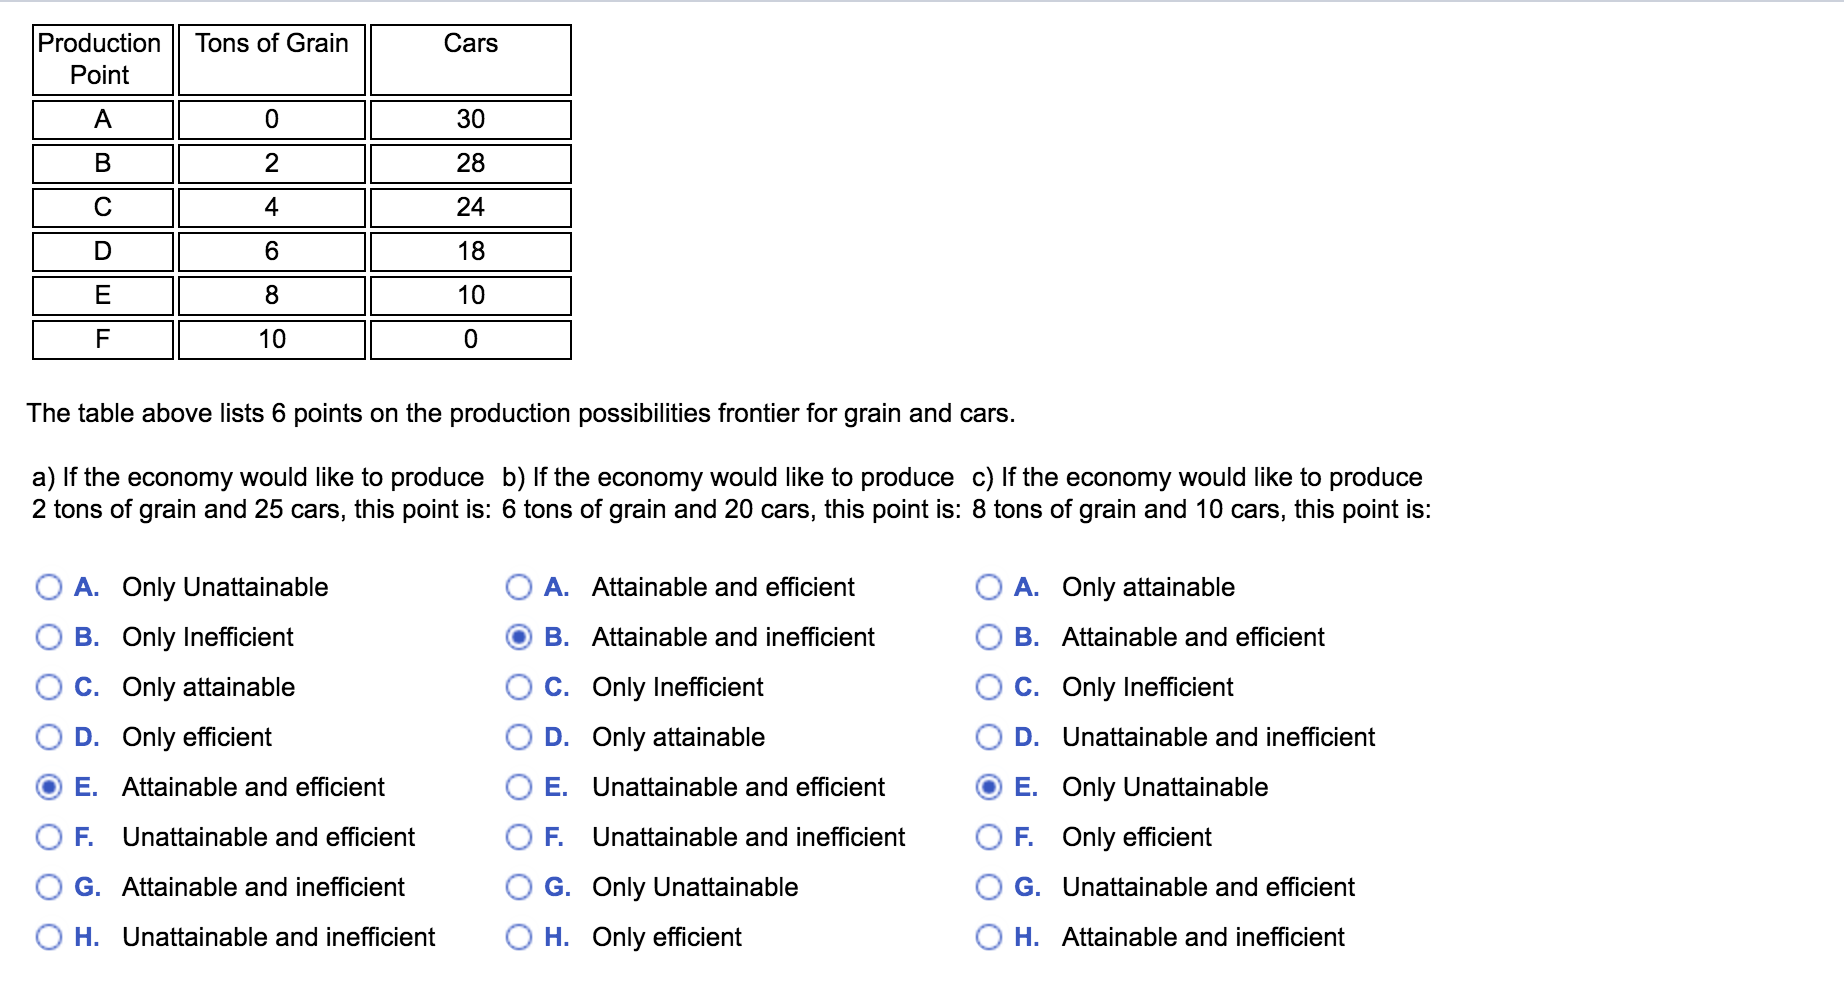
Task: Select "Unattainable and efficient" in question b
Action: coord(519,787)
